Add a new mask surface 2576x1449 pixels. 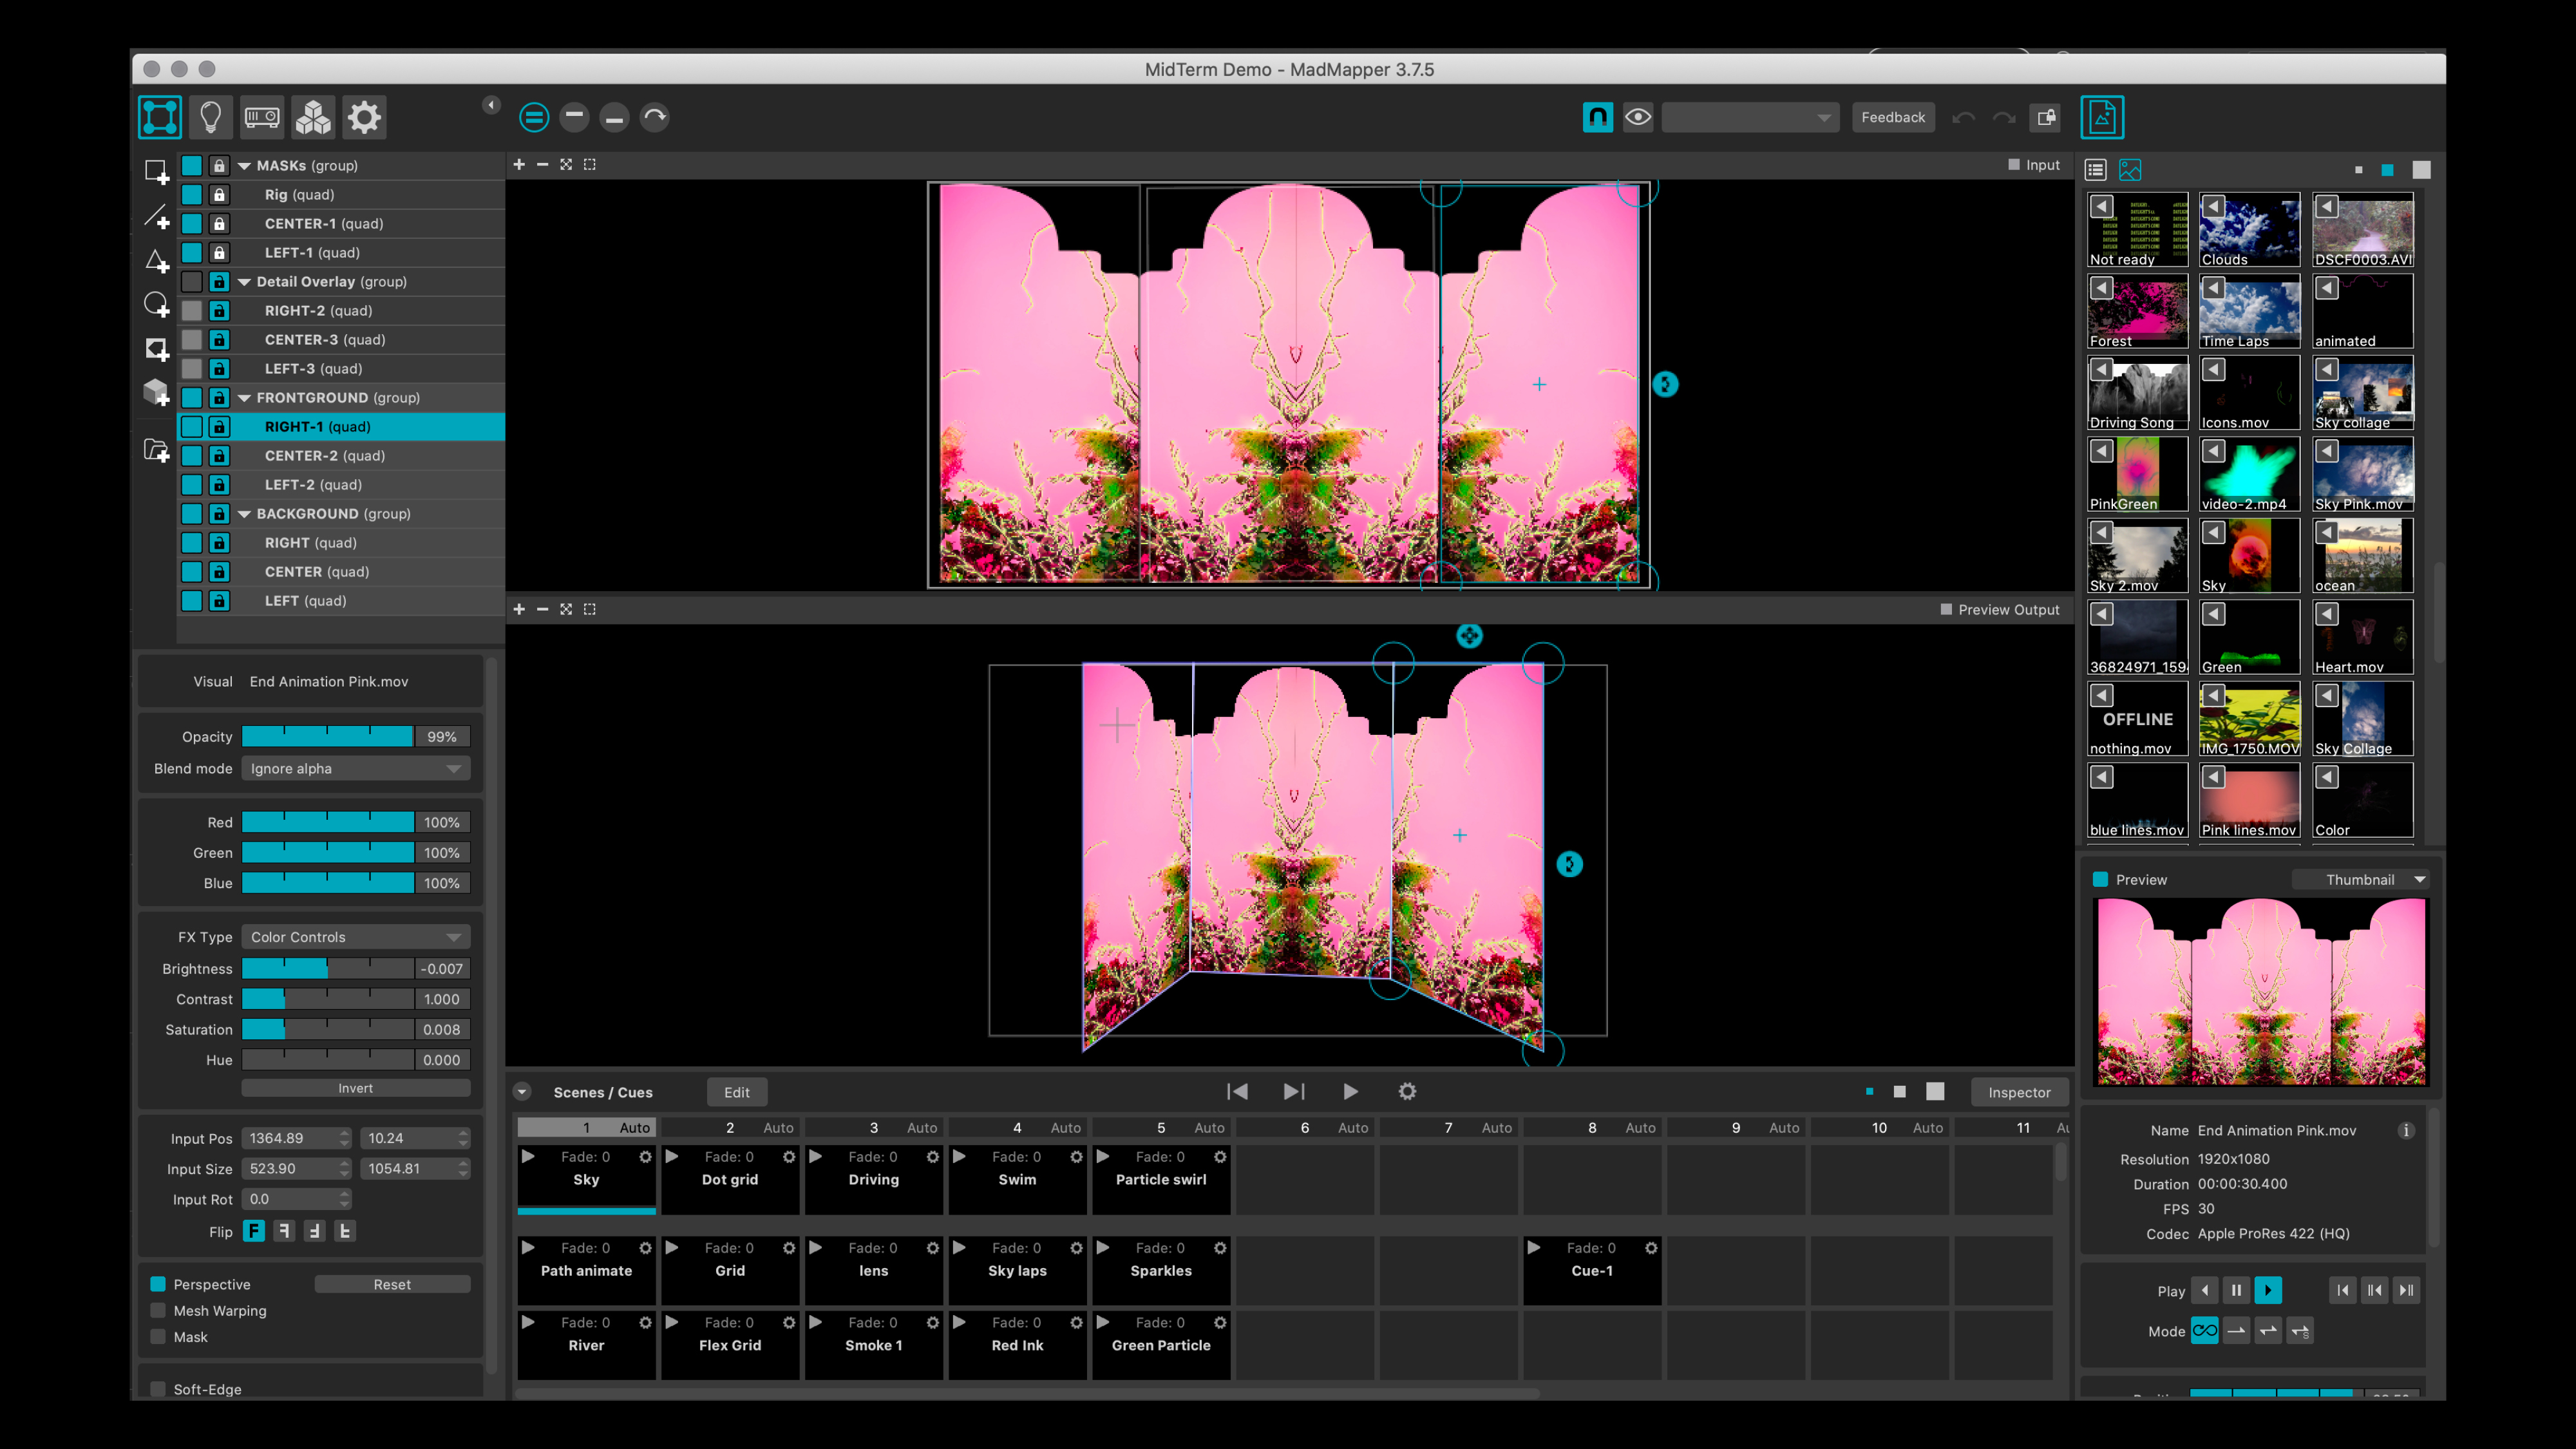pyautogui.click(x=156, y=349)
